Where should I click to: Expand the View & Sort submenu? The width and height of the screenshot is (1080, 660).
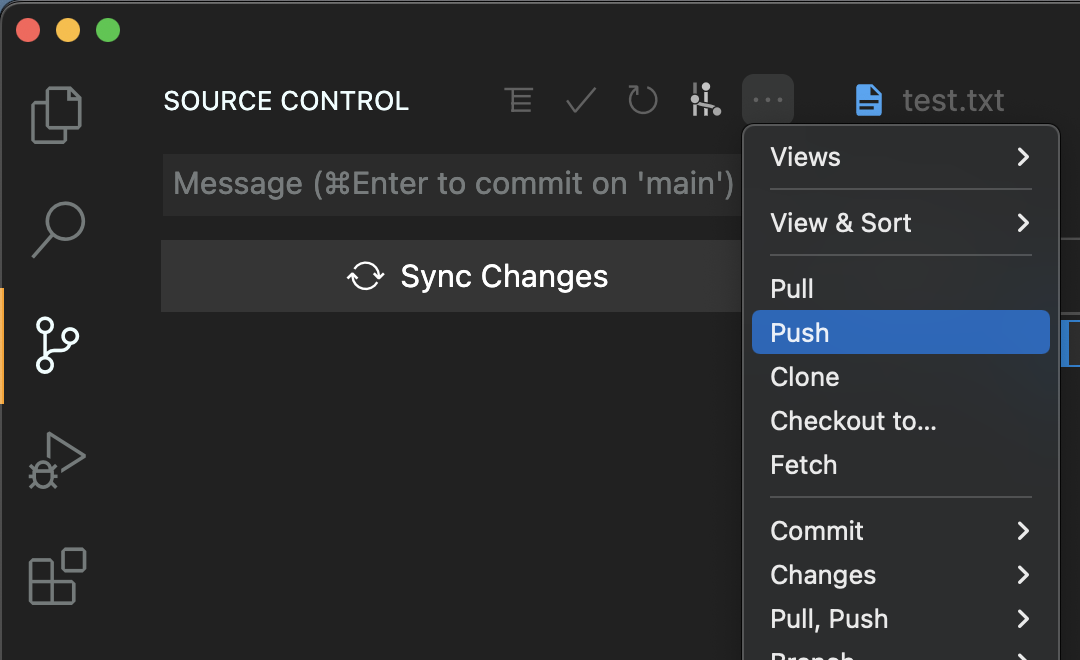[900, 223]
